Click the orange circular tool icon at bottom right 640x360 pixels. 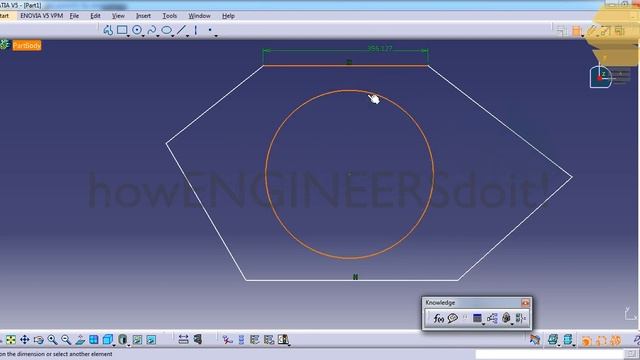point(587,340)
